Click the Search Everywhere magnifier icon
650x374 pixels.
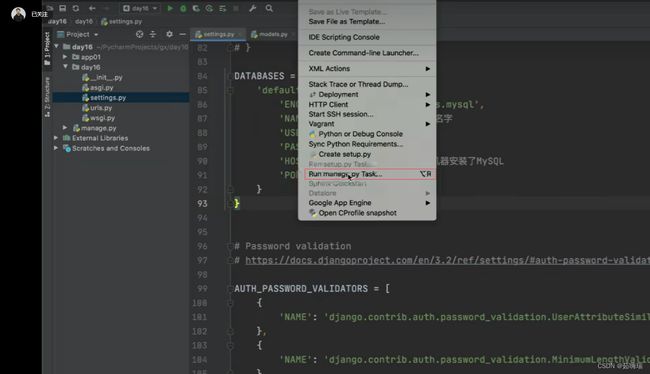tap(269, 8)
